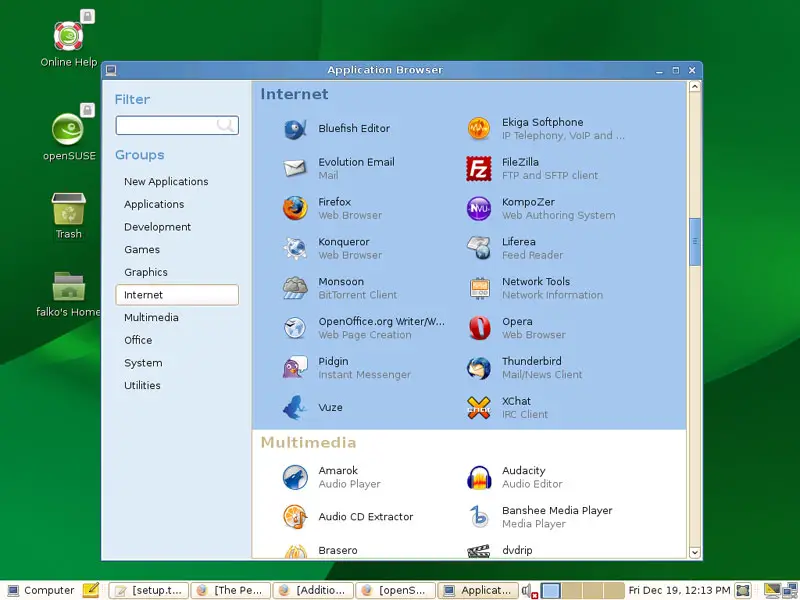Image resolution: width=800 pixels, height=600 pixels.
Task: Open the Amarok audio player icon
Action: click(x=295, y=477)
